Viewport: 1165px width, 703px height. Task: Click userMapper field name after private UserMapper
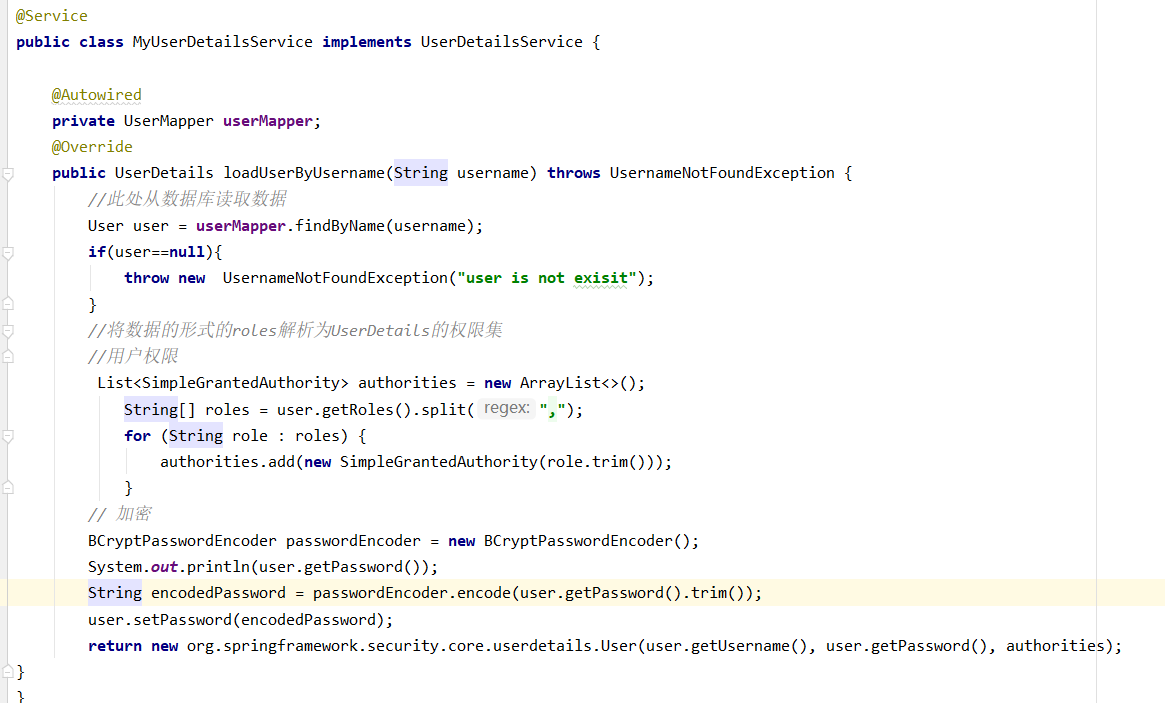point(267,121)
